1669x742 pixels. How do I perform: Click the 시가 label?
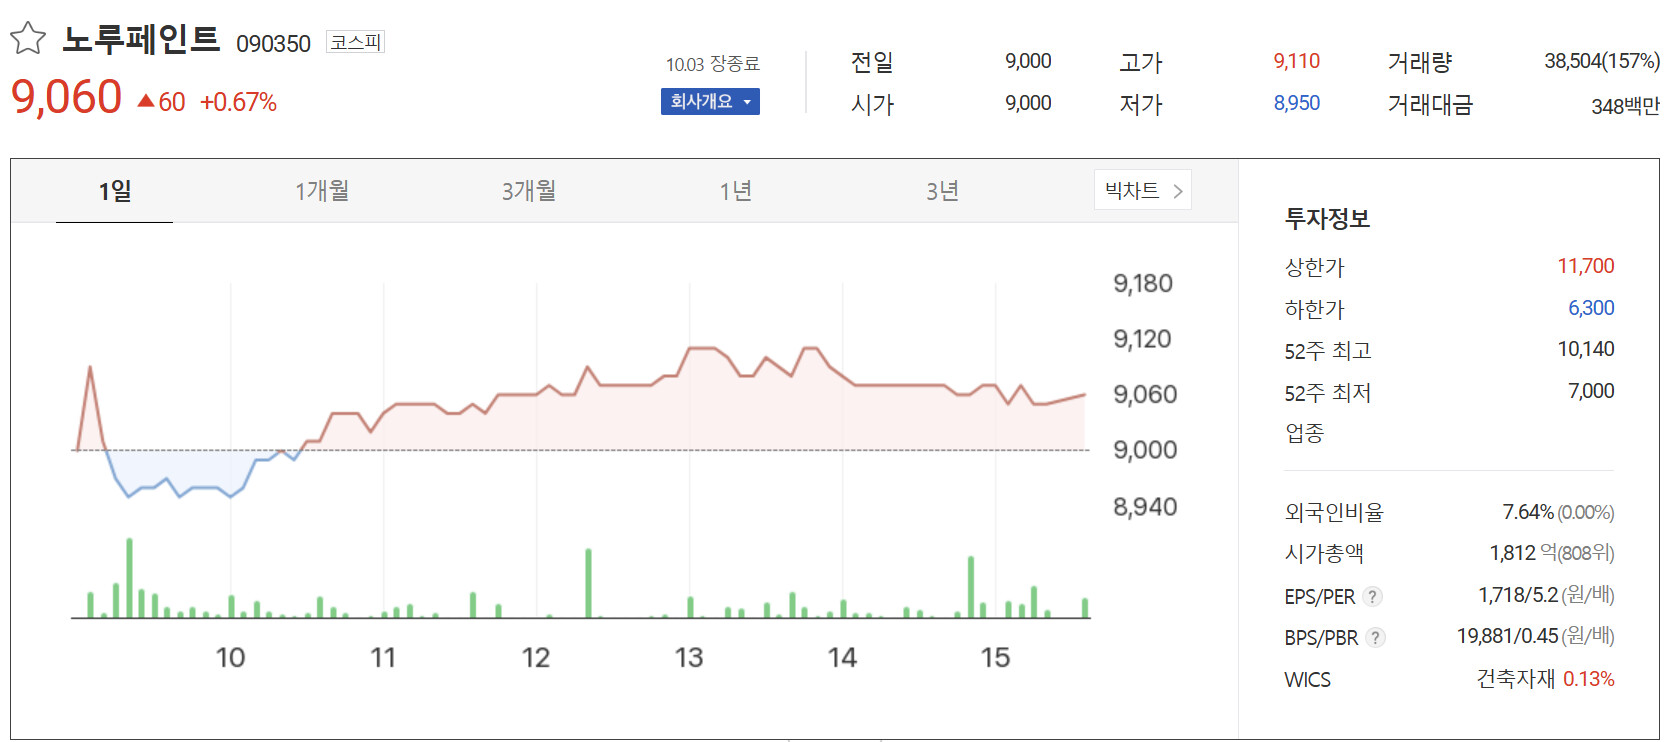[x=872, y=104]
